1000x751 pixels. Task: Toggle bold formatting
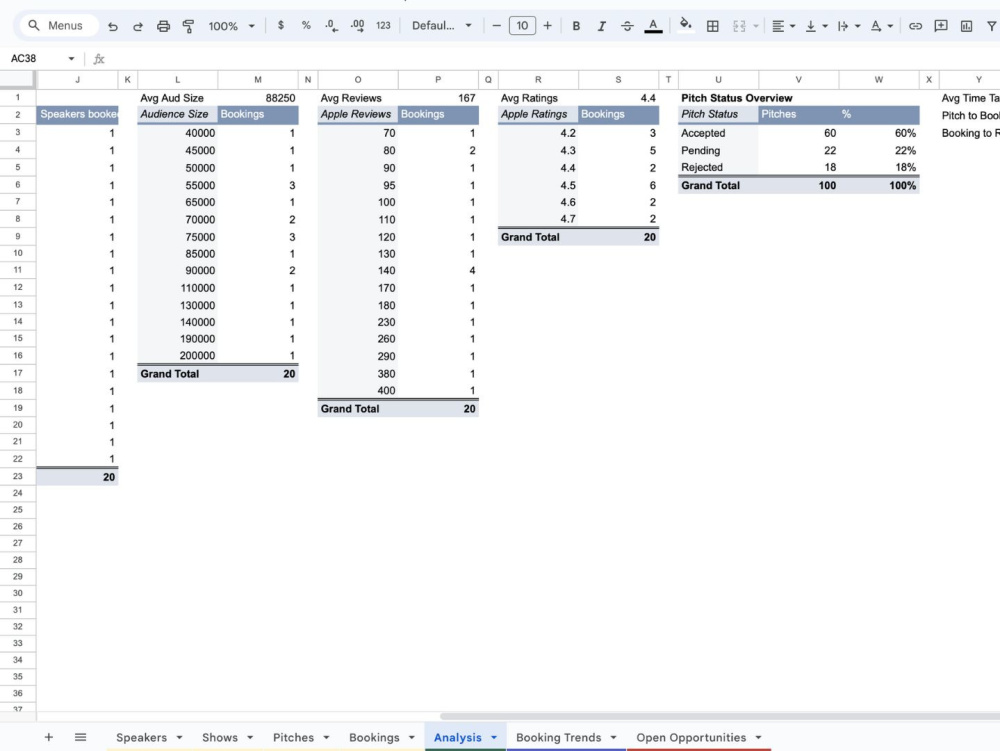click(x=576, y=26)
